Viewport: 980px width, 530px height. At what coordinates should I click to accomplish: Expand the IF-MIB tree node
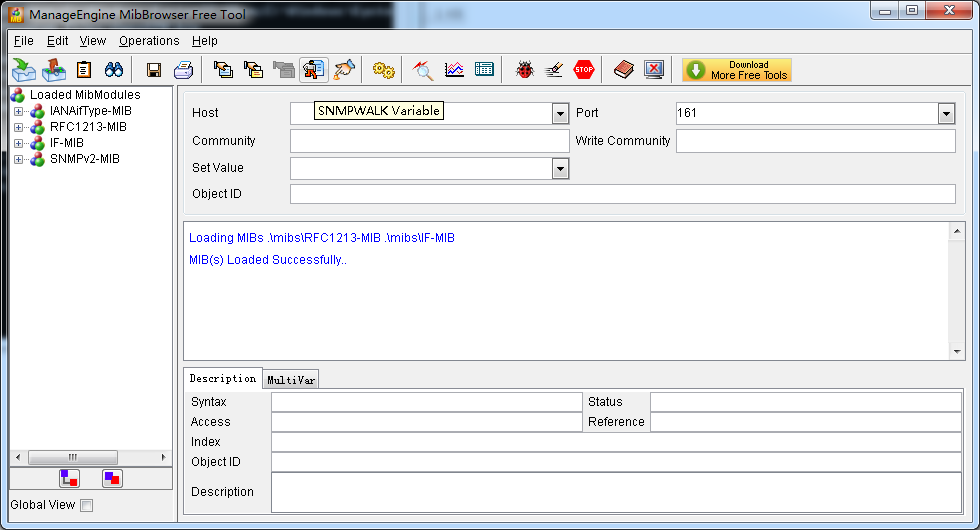(18, 143)
